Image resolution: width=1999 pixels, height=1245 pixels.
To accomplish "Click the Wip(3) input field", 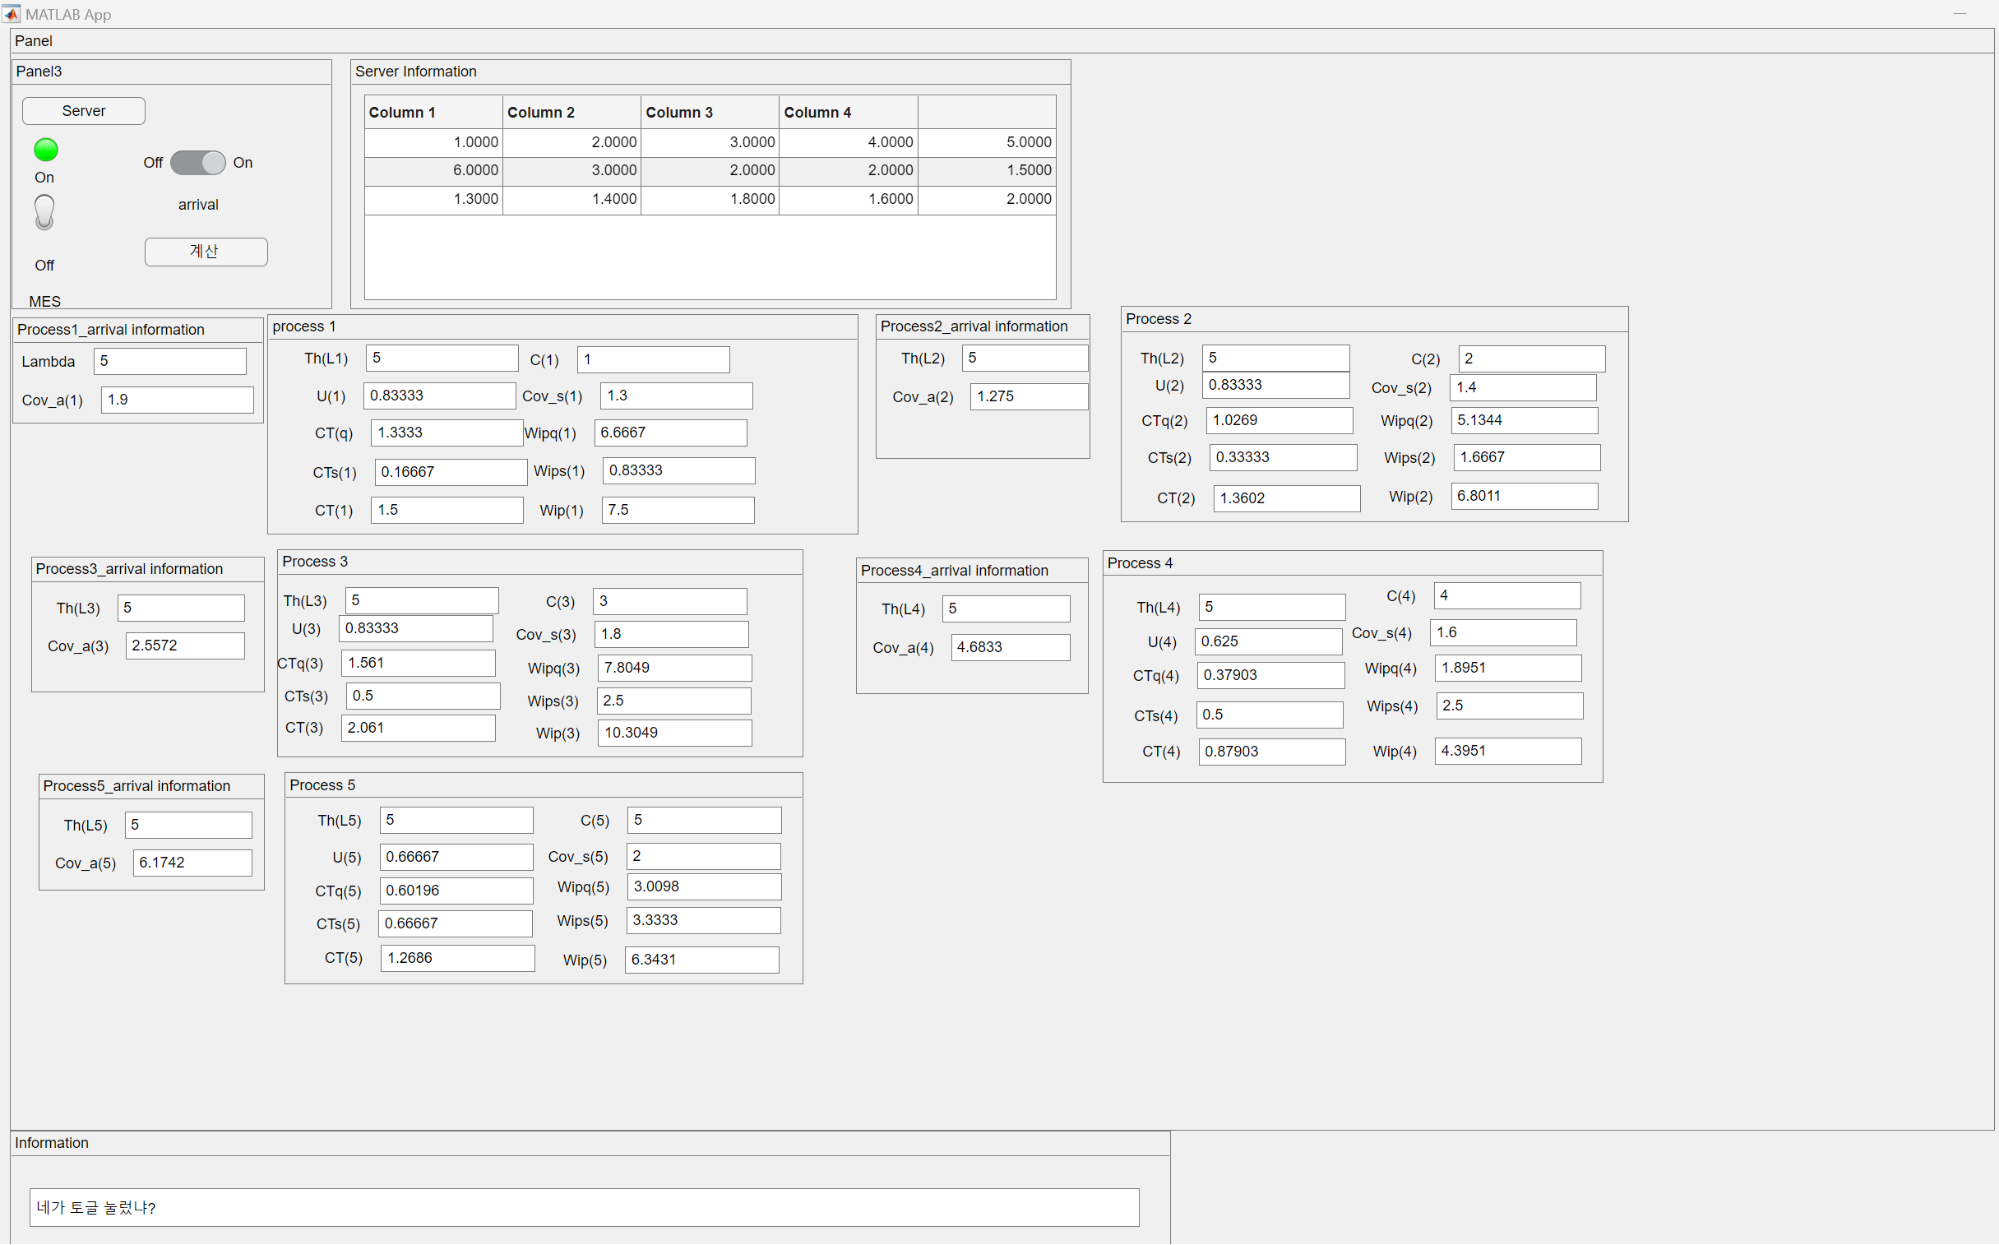I will pyautogui.click(x=675, y=734).
